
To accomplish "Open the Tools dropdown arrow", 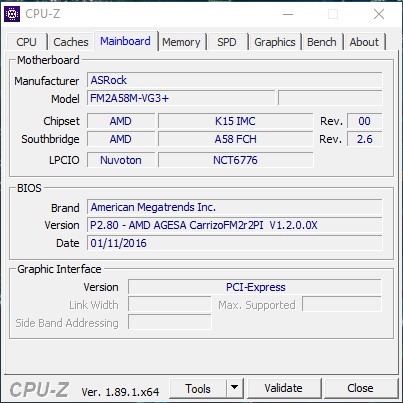I will coord(235,388).
